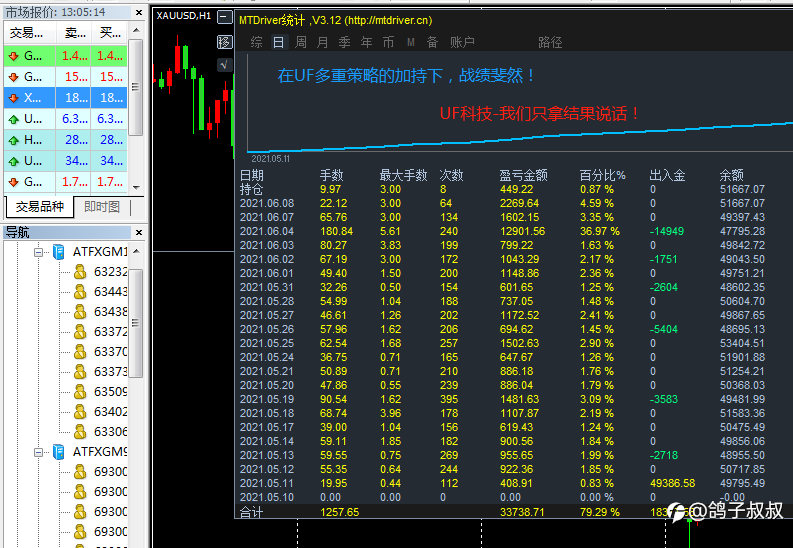Click the green up arrow on U... 6.3... row
This screenshot has height=548, width=793.
tap(14, 119)
